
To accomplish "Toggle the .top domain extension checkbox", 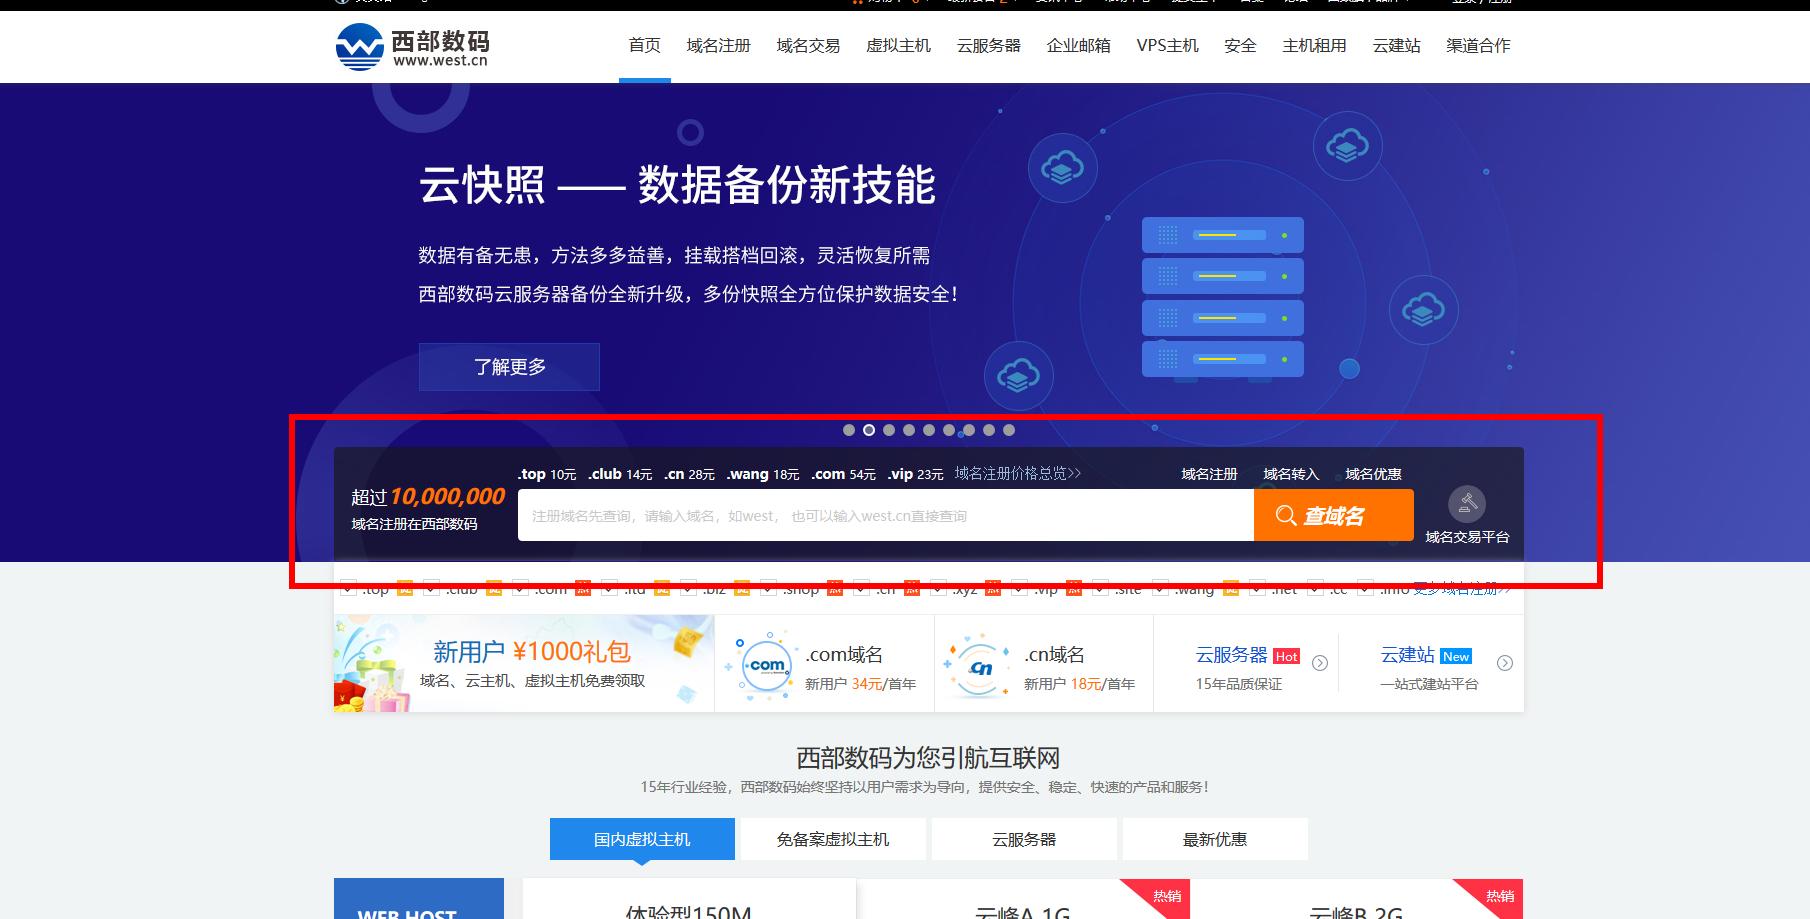I will point(350,588).
